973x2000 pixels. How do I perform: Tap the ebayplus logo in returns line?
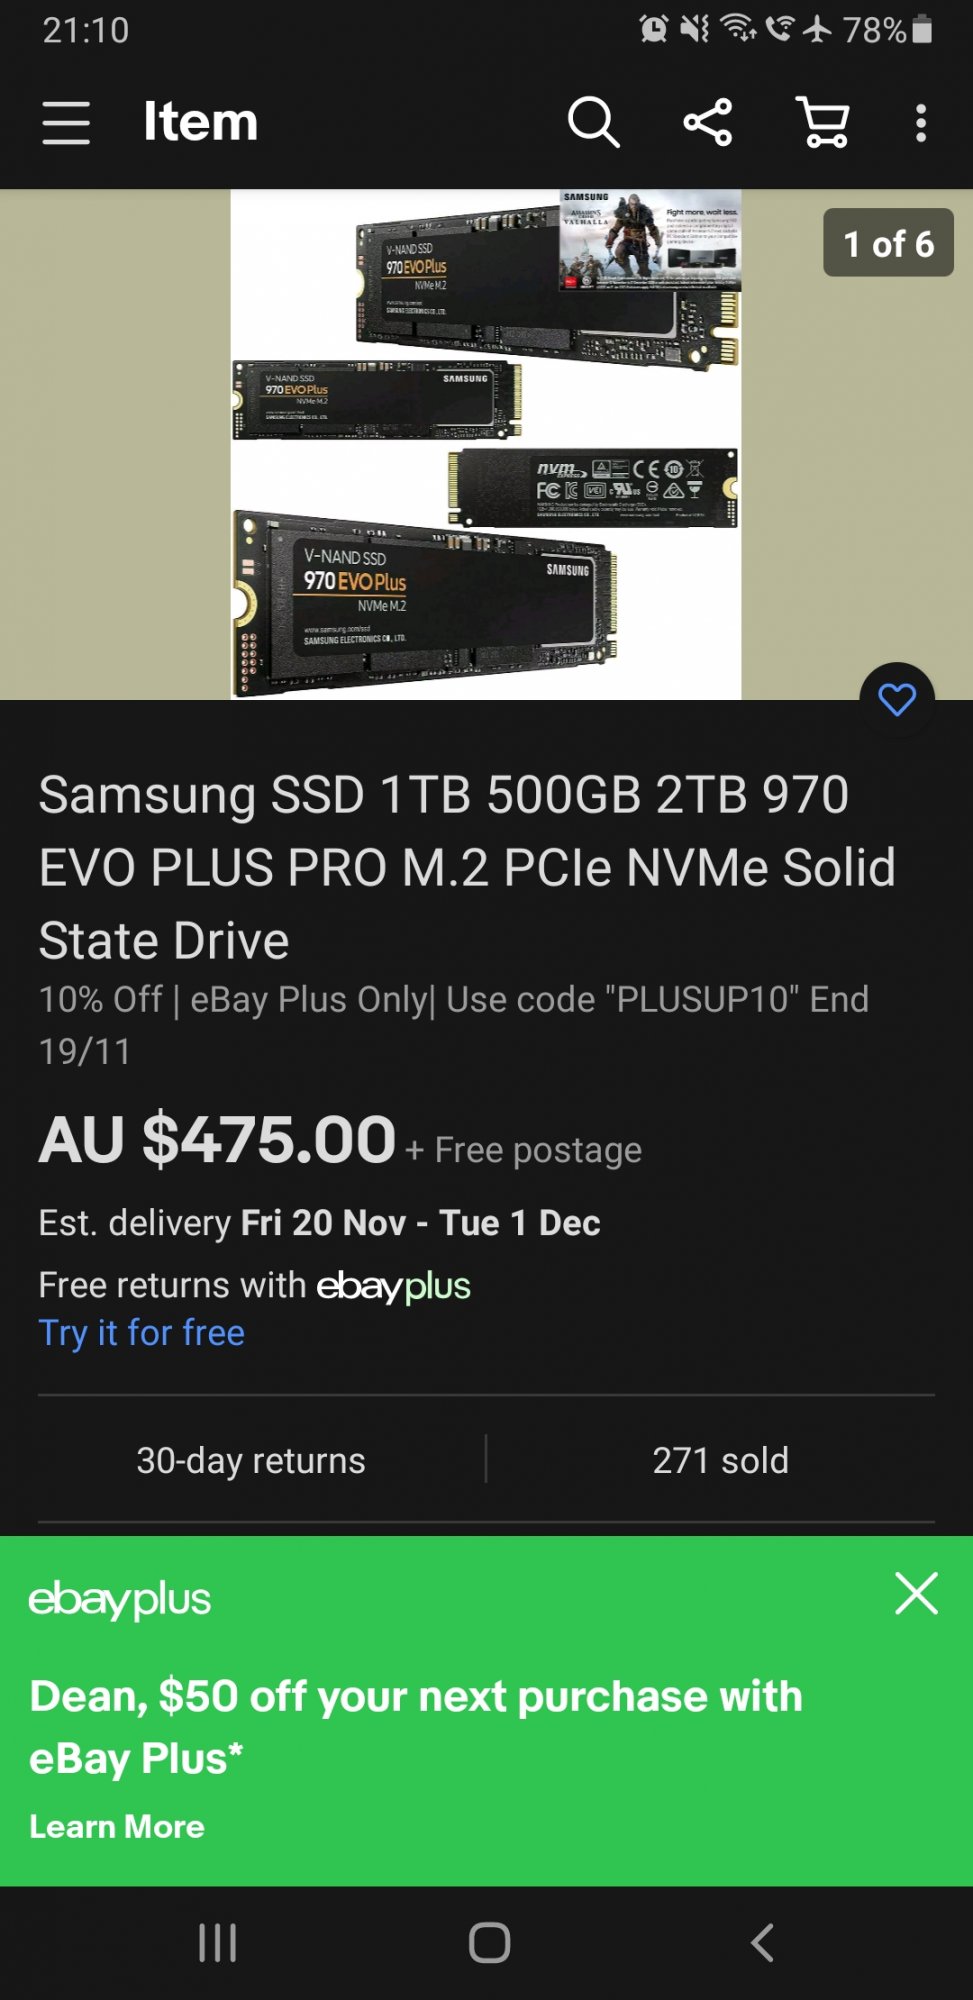point(394,1286)
